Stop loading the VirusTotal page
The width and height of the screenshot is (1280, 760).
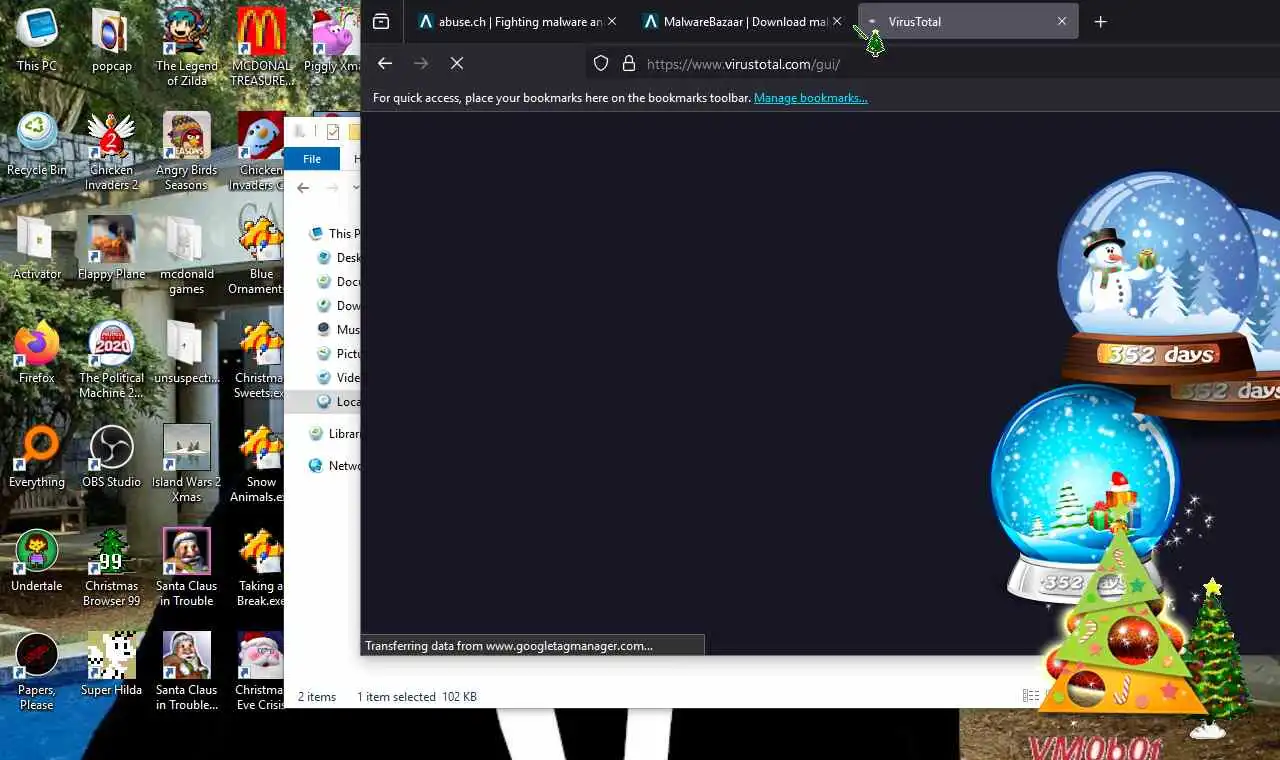(x=457, y=63)
